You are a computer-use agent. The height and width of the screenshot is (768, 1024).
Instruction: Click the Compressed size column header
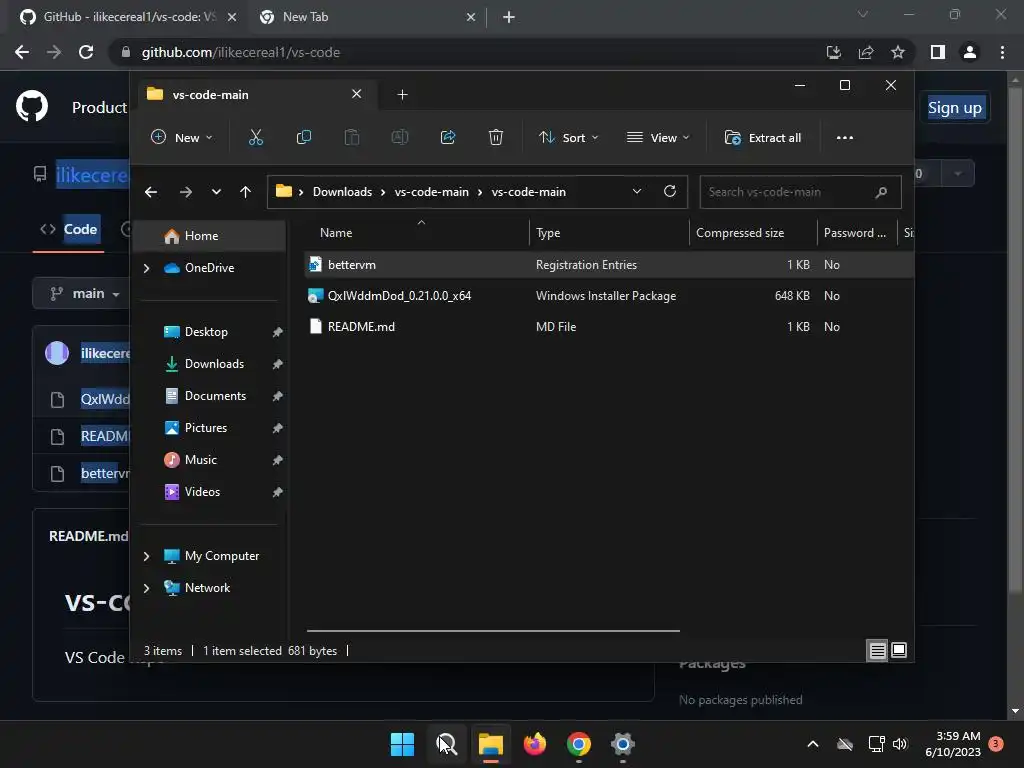[x=753, y=232]
